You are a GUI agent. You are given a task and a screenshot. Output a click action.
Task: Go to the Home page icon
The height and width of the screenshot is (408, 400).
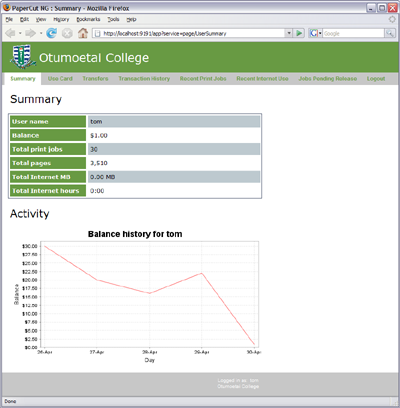83,33
